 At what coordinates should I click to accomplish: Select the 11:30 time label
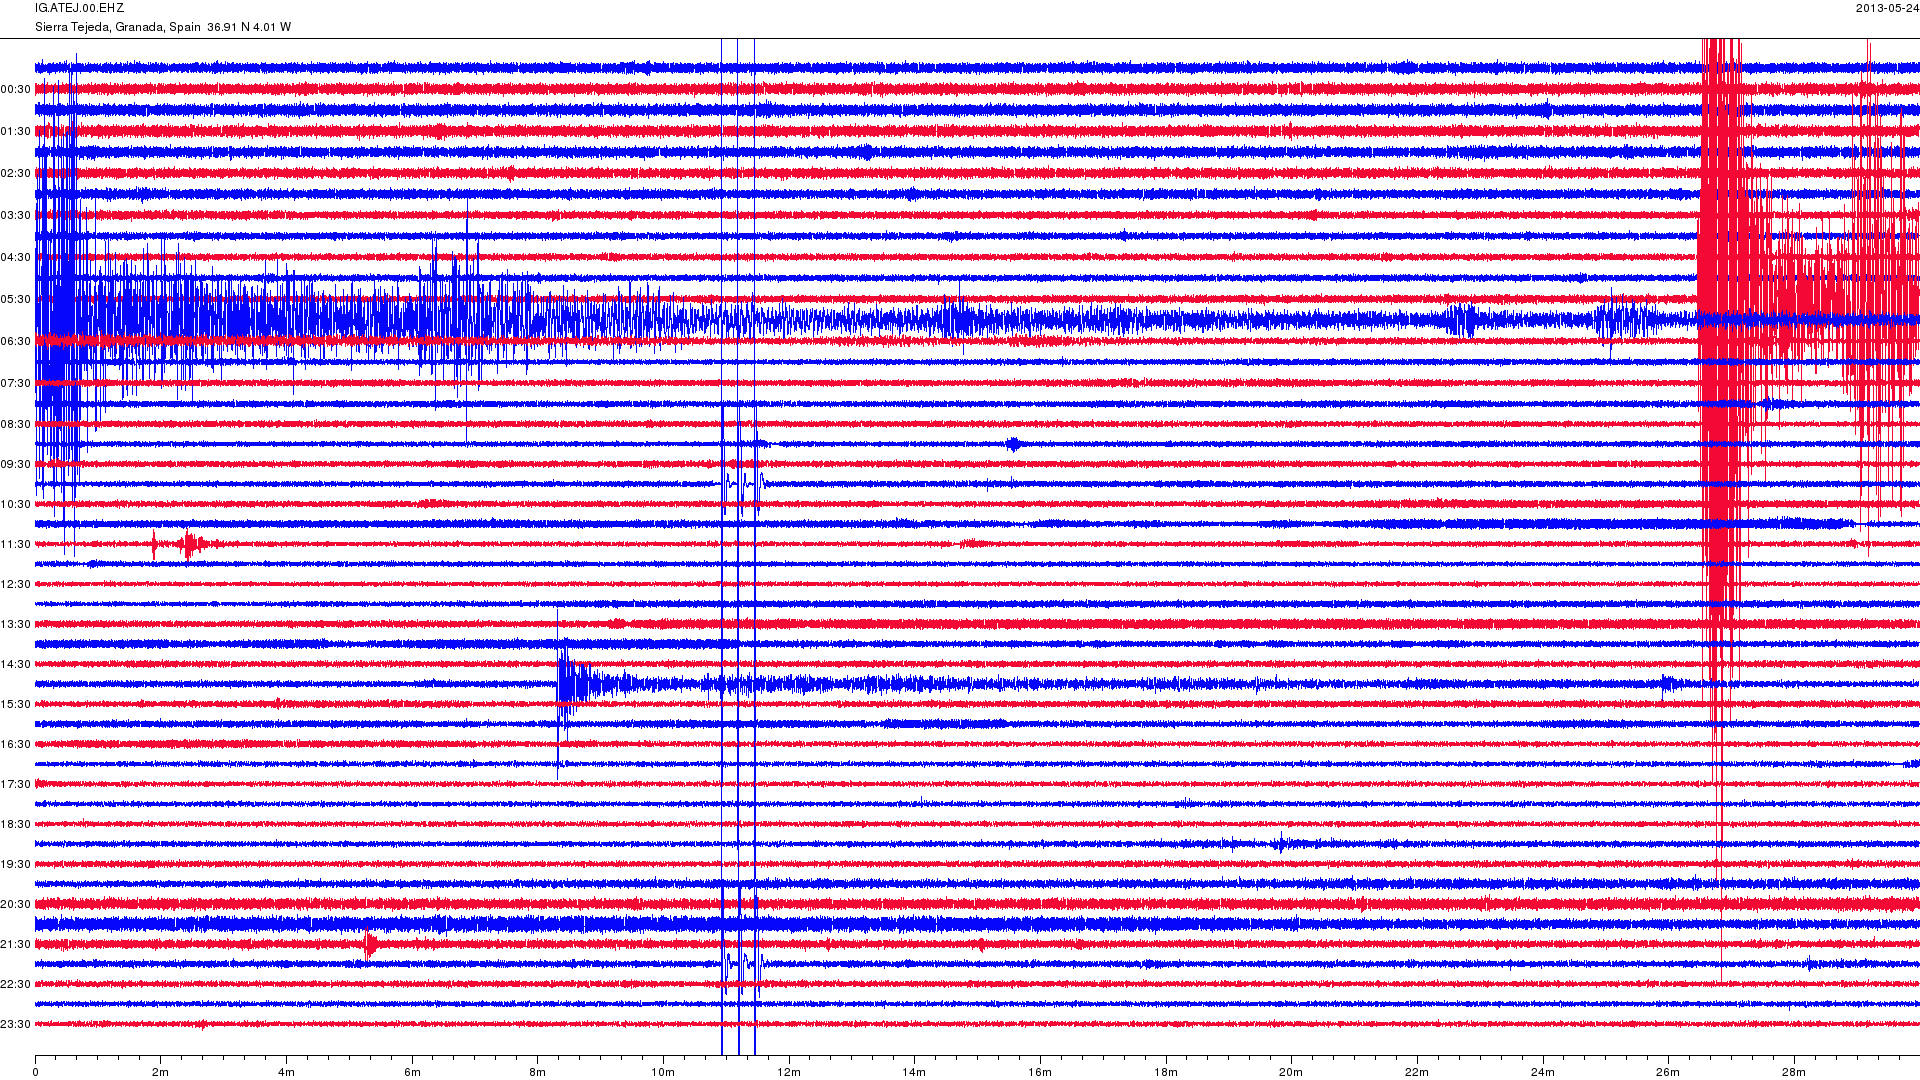coord(16,545)
